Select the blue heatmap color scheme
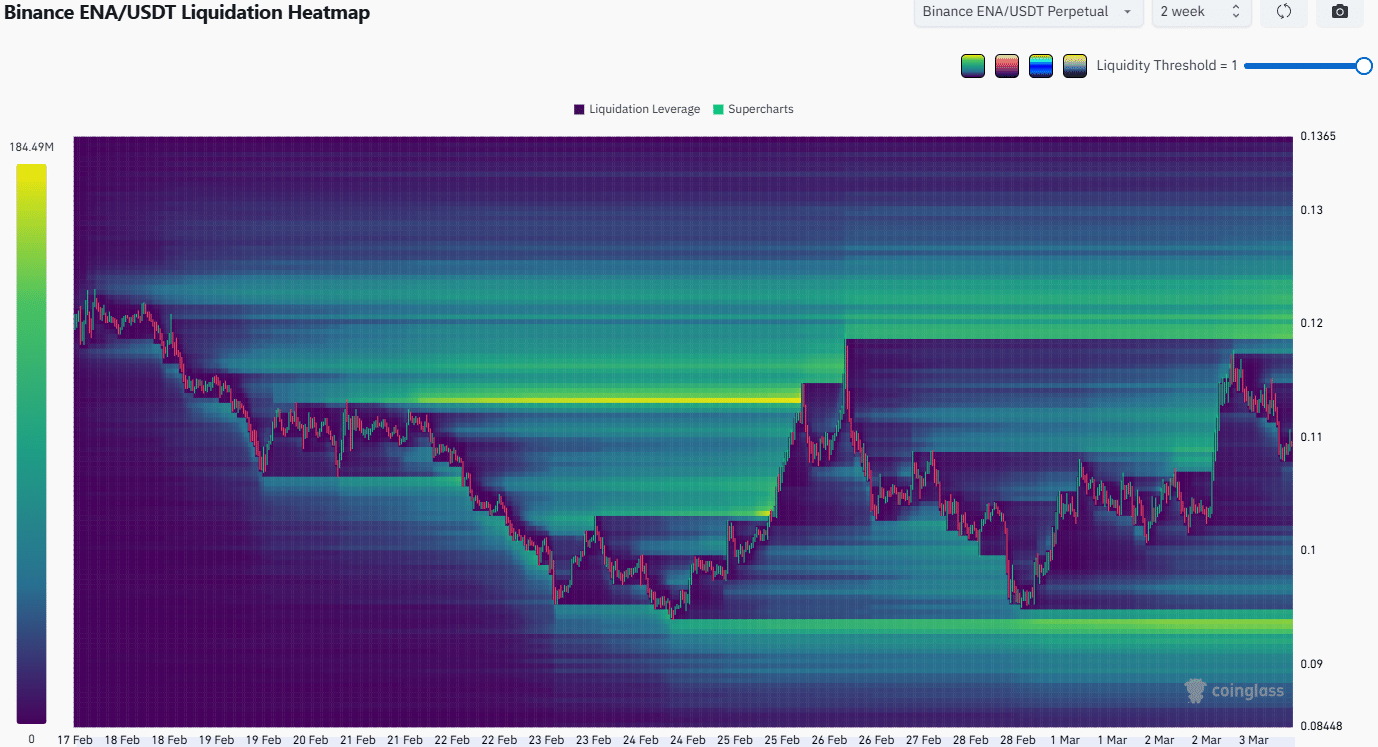1378x747 pixels. (x=1040, y=65)
